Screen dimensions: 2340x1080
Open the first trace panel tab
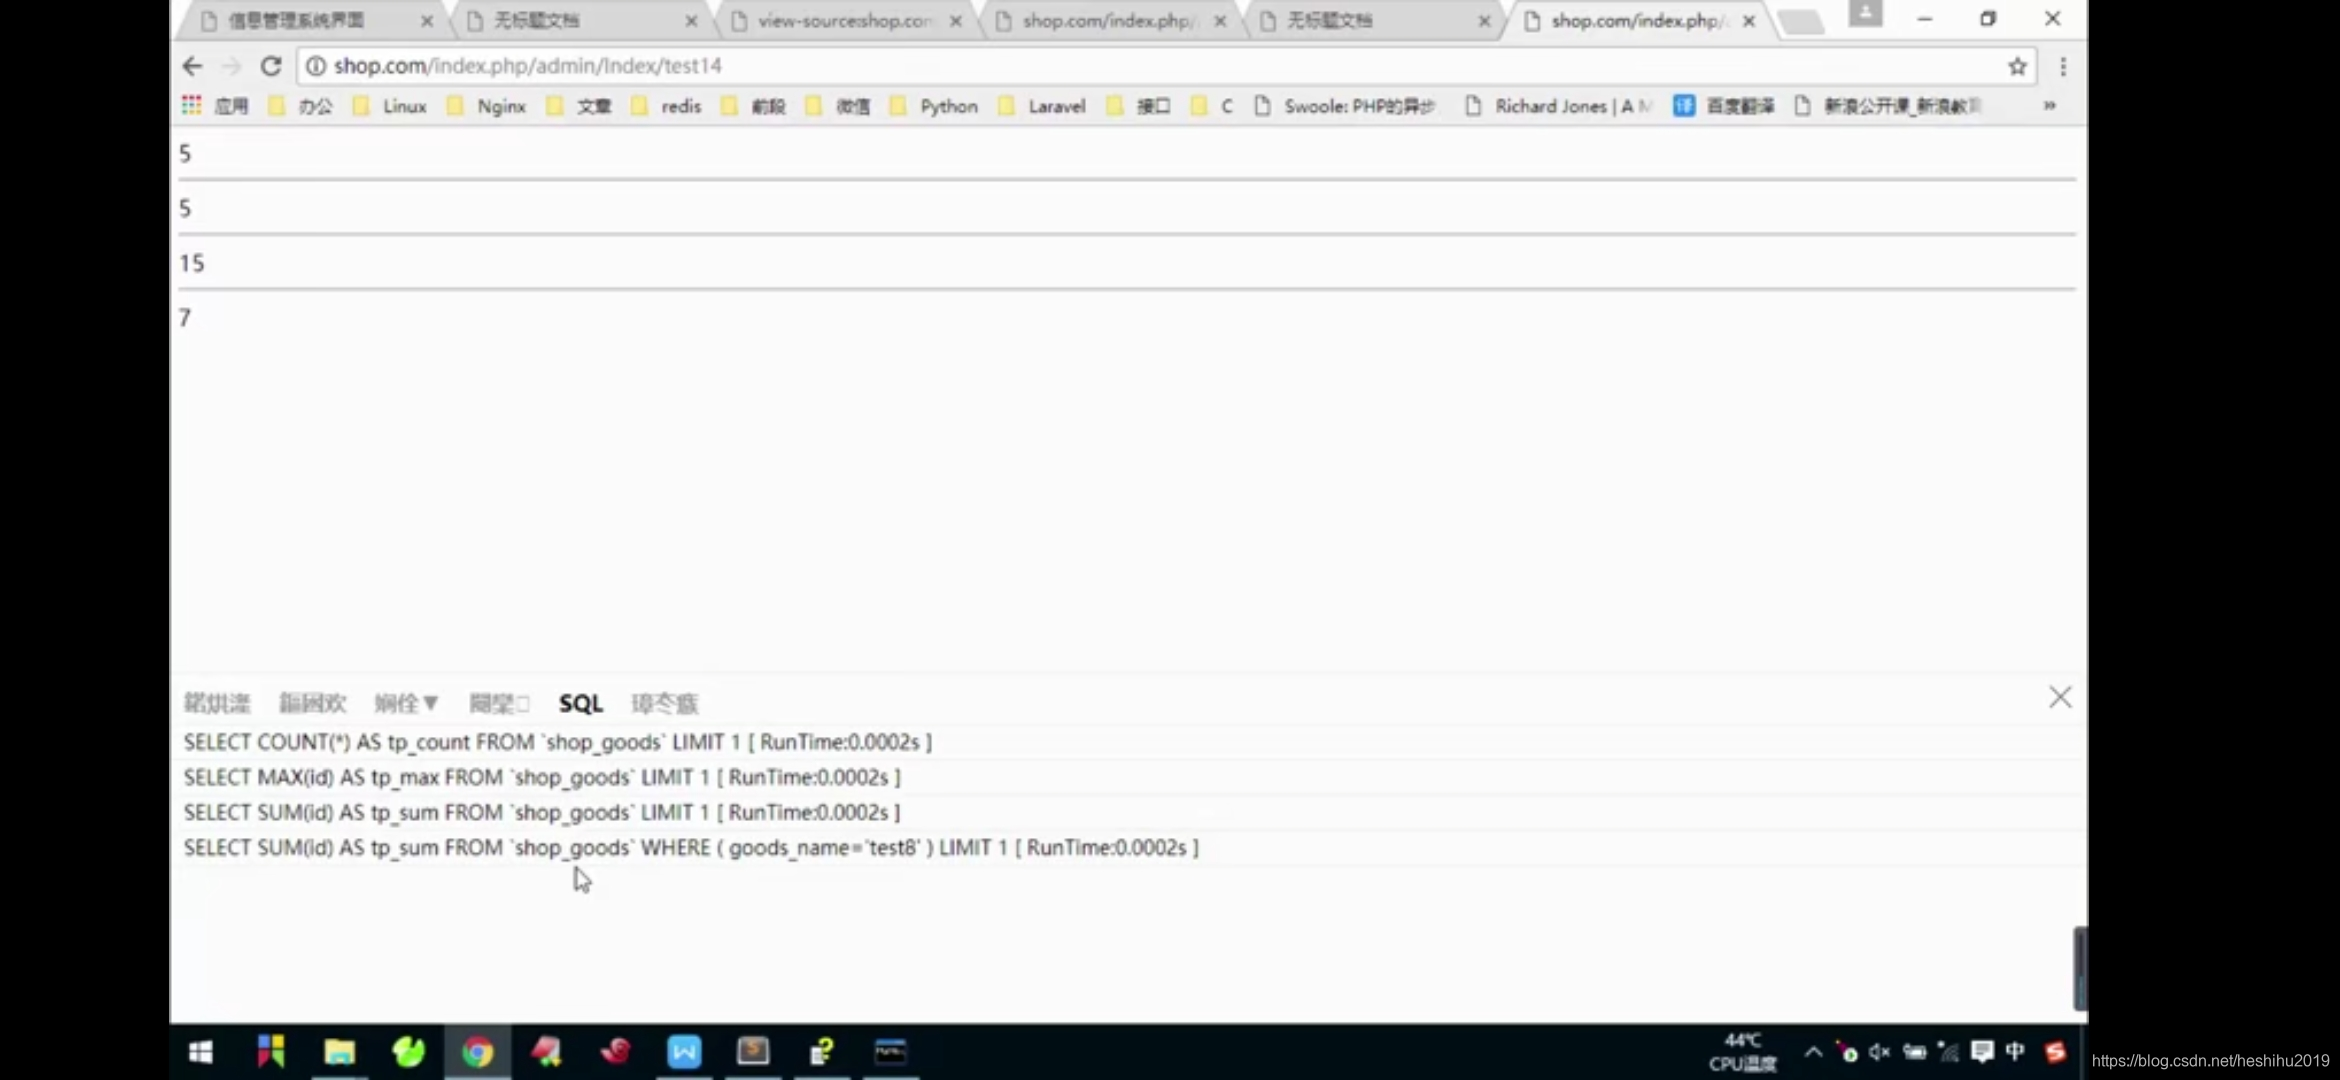click(x=217, y=703)
